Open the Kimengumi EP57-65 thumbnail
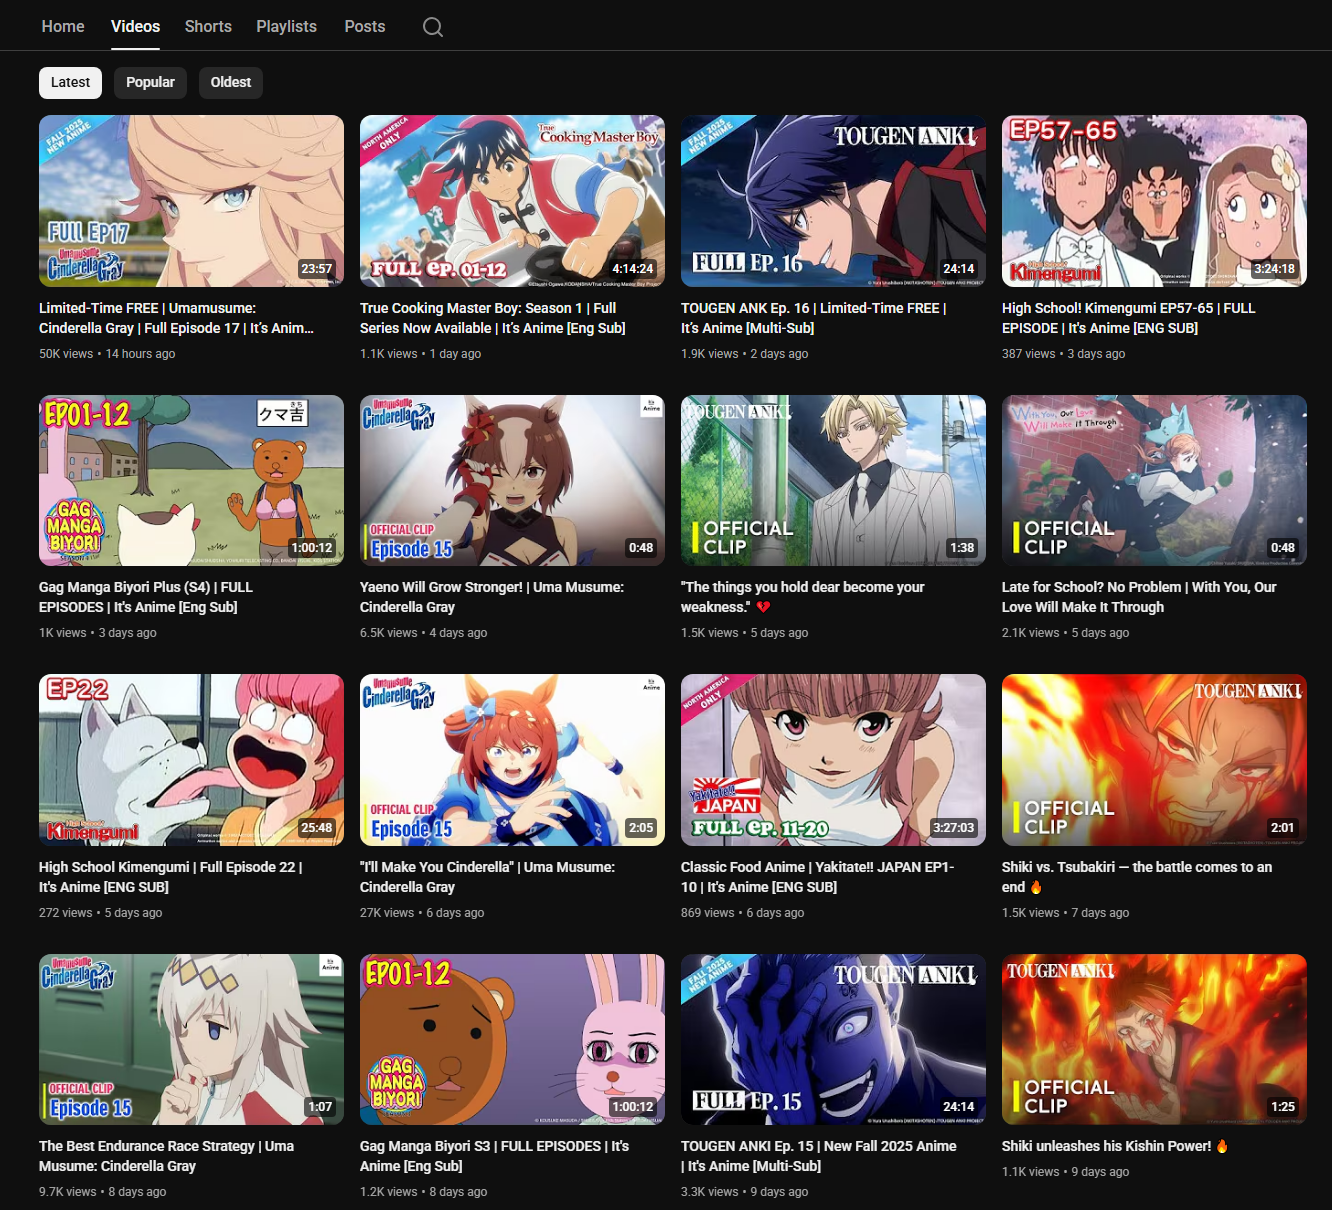Screen dimensions: 1332x1210 pyautogui.click(x=1154, y=201)
